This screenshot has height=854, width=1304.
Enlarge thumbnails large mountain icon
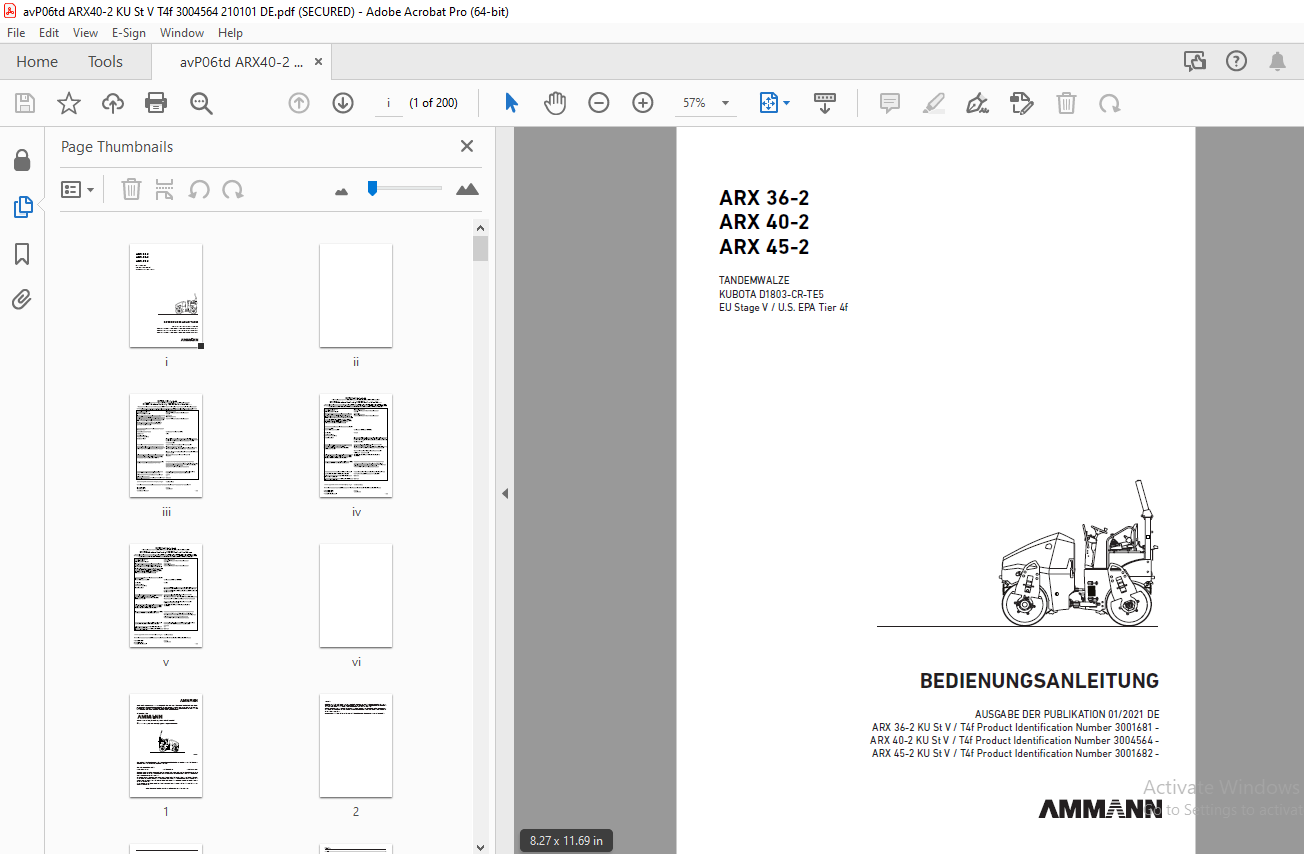(467, 188)
